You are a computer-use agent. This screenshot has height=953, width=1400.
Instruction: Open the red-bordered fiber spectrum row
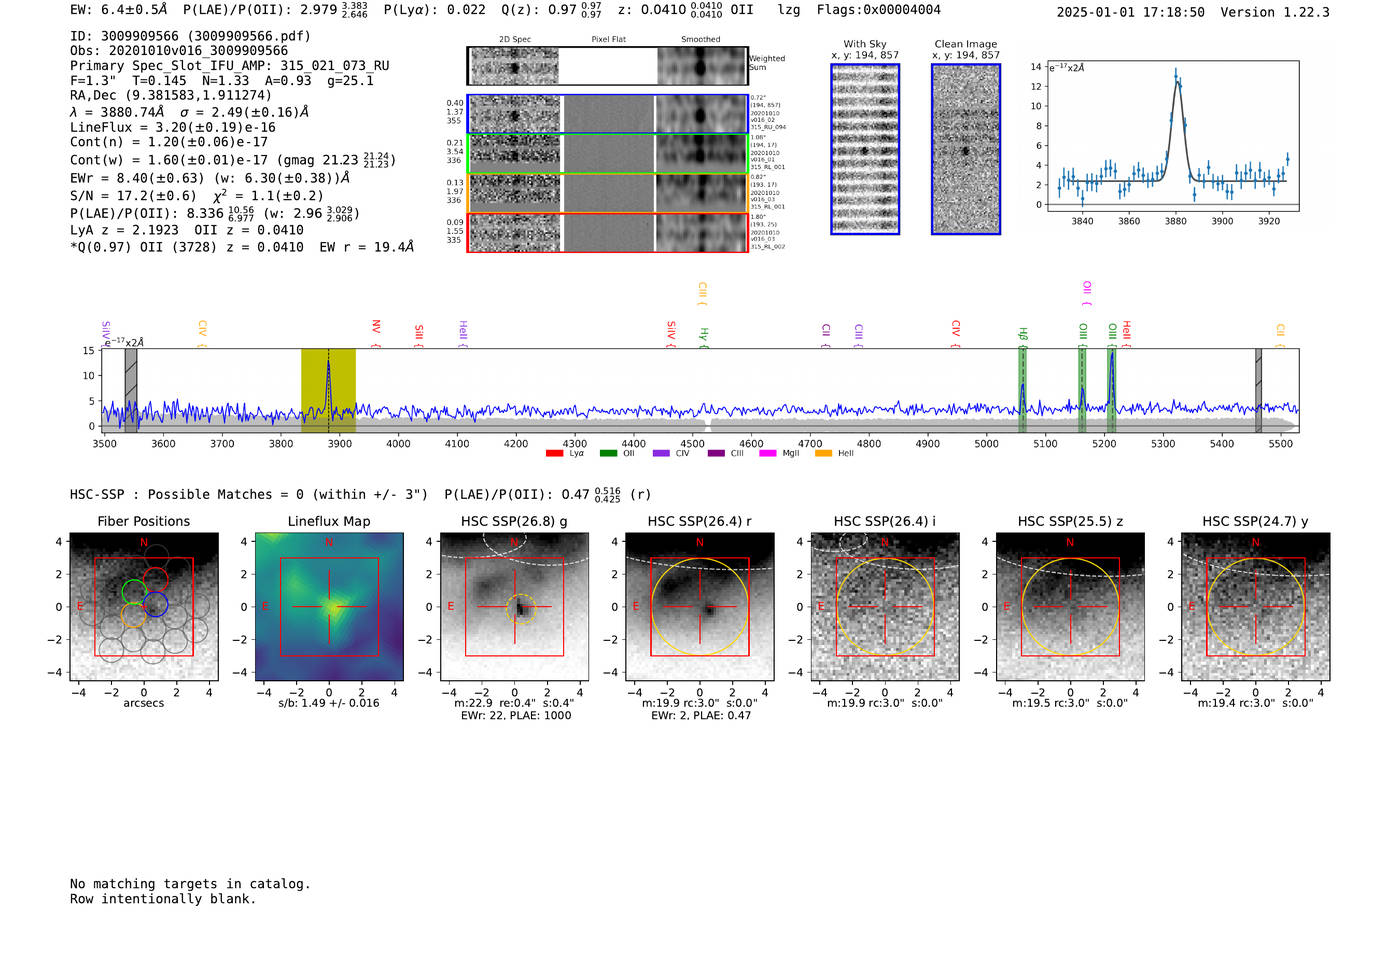click(607, 233)
